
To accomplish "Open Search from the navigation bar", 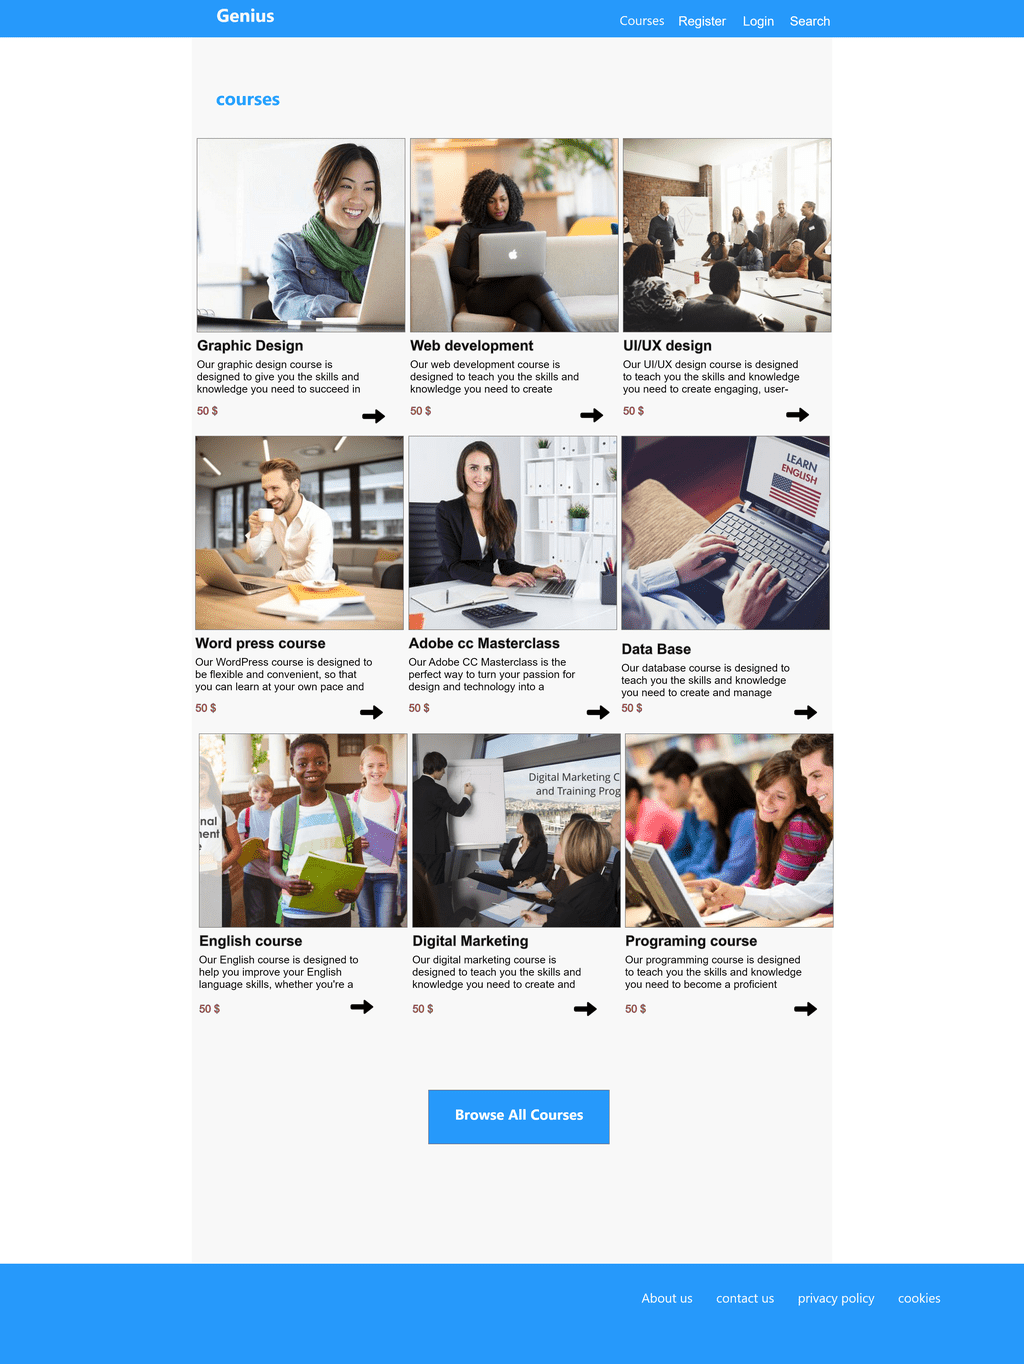I will tap(810, 21).
